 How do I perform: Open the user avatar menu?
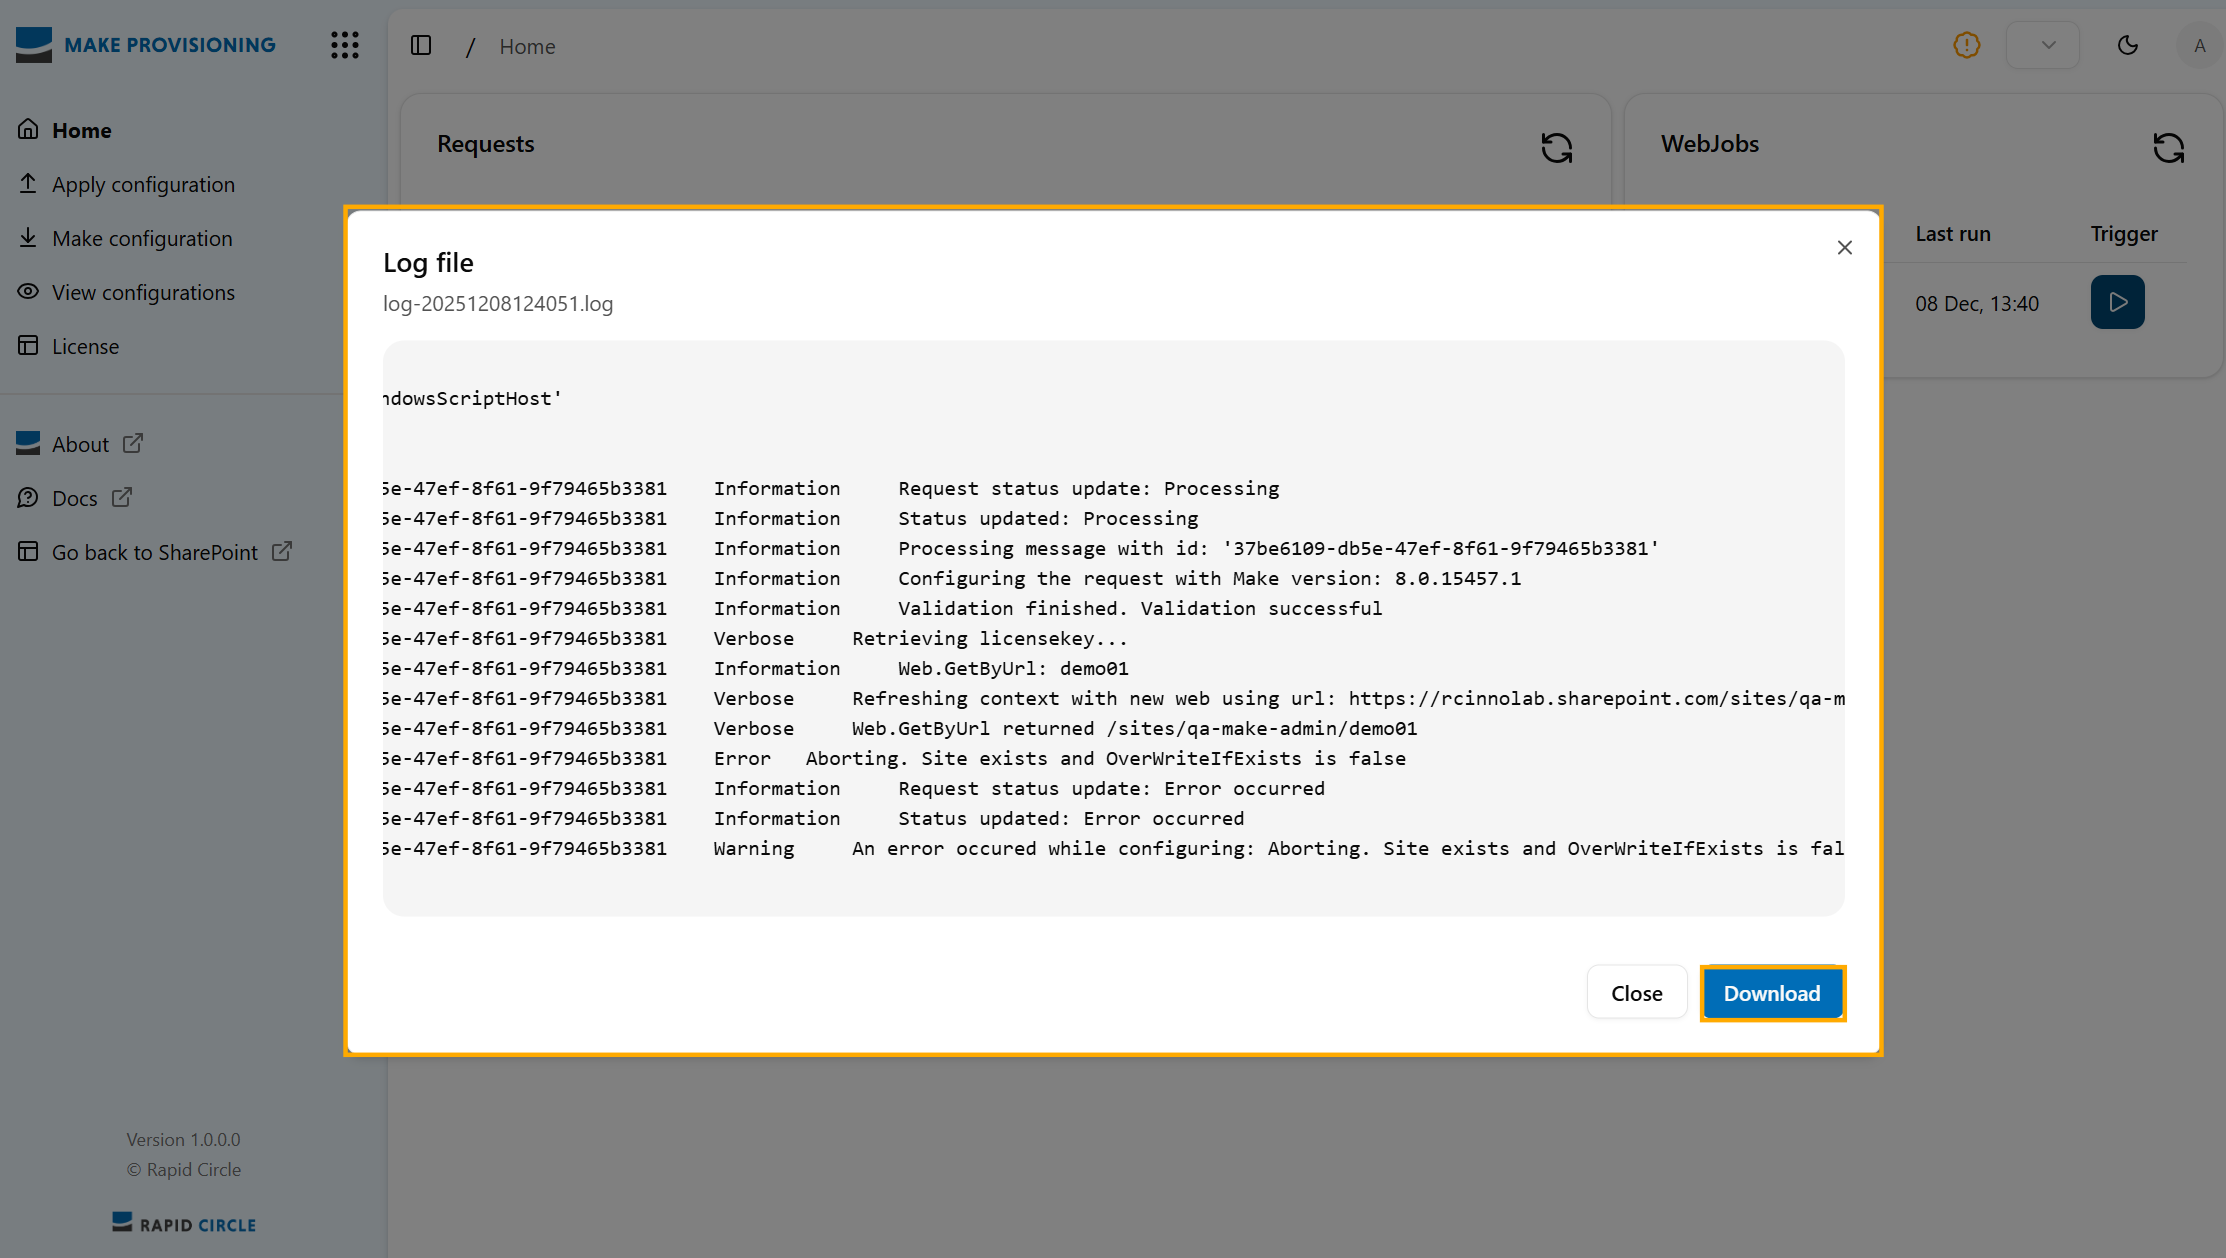[x=2198, y=45]
